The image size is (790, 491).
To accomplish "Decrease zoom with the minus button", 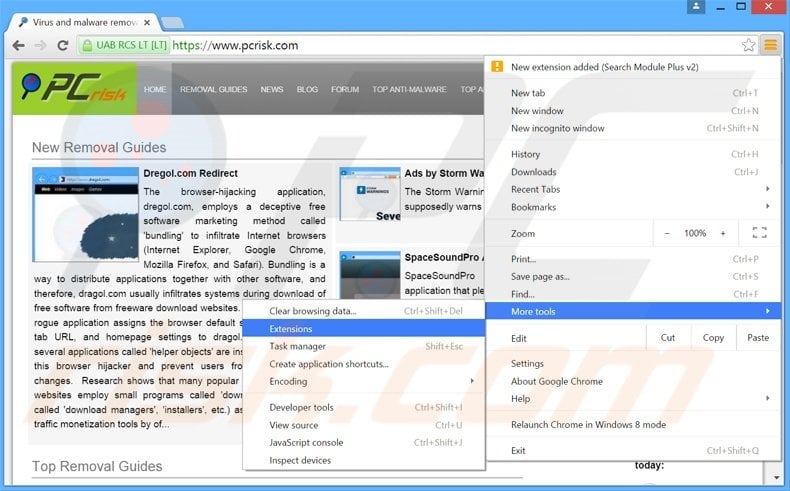I will [x=667, y=233].
